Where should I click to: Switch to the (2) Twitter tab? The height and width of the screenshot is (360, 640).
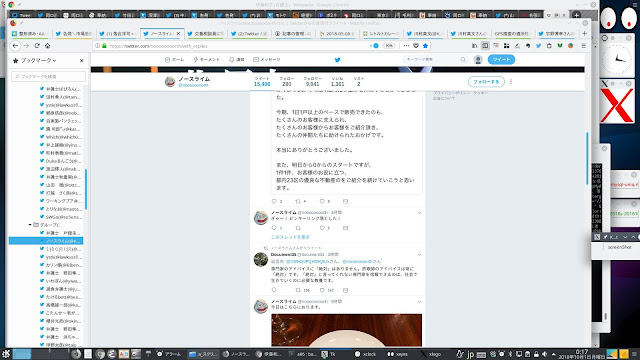point(249,33)
